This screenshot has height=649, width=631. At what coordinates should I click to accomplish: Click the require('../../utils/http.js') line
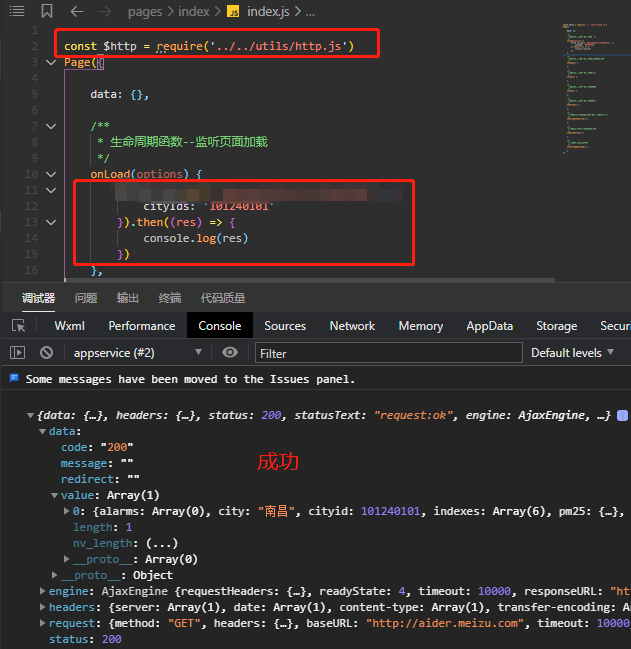click(x=209, y=46)
